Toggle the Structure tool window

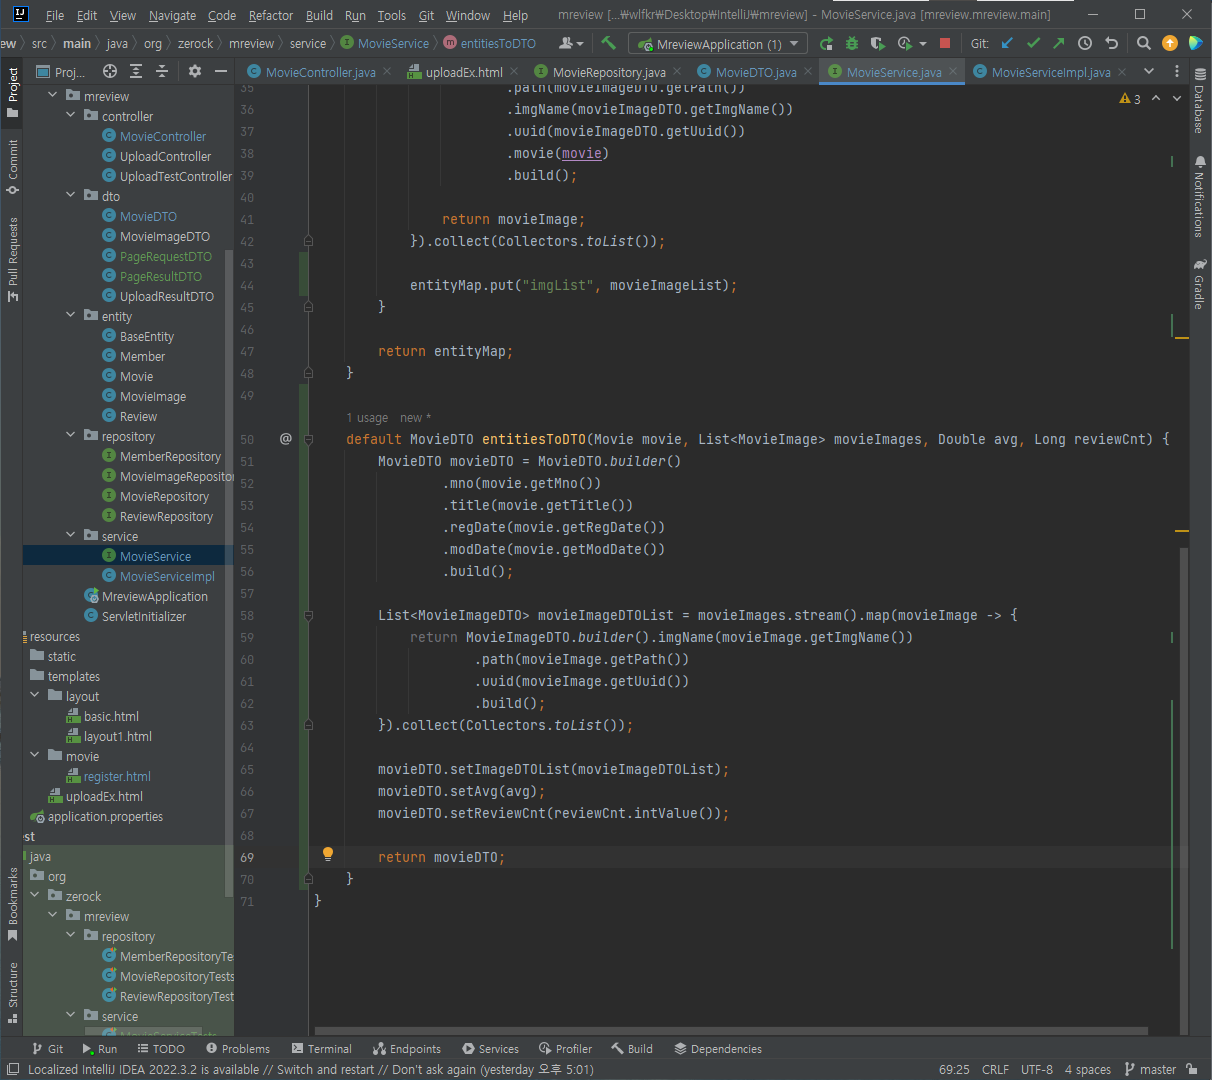point(12,993)
